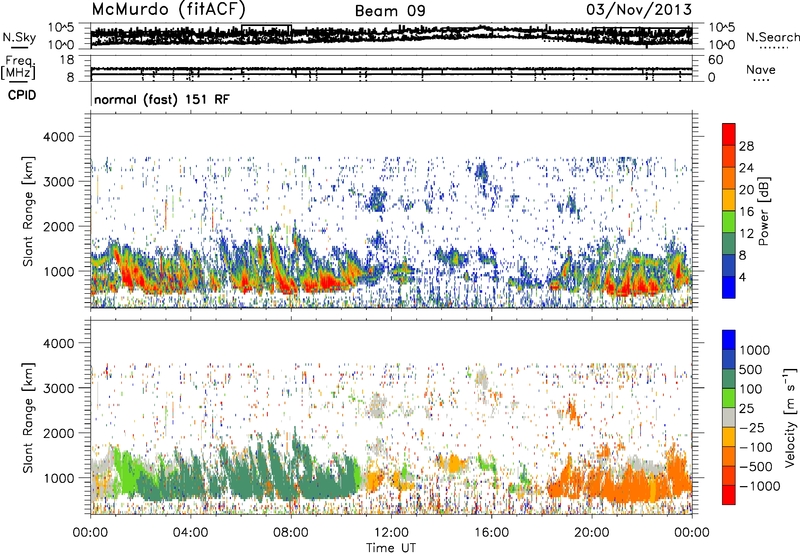Click the '16:00' time axis tick label
This screenshot has height=554, width=800.
tap(491, 533)
